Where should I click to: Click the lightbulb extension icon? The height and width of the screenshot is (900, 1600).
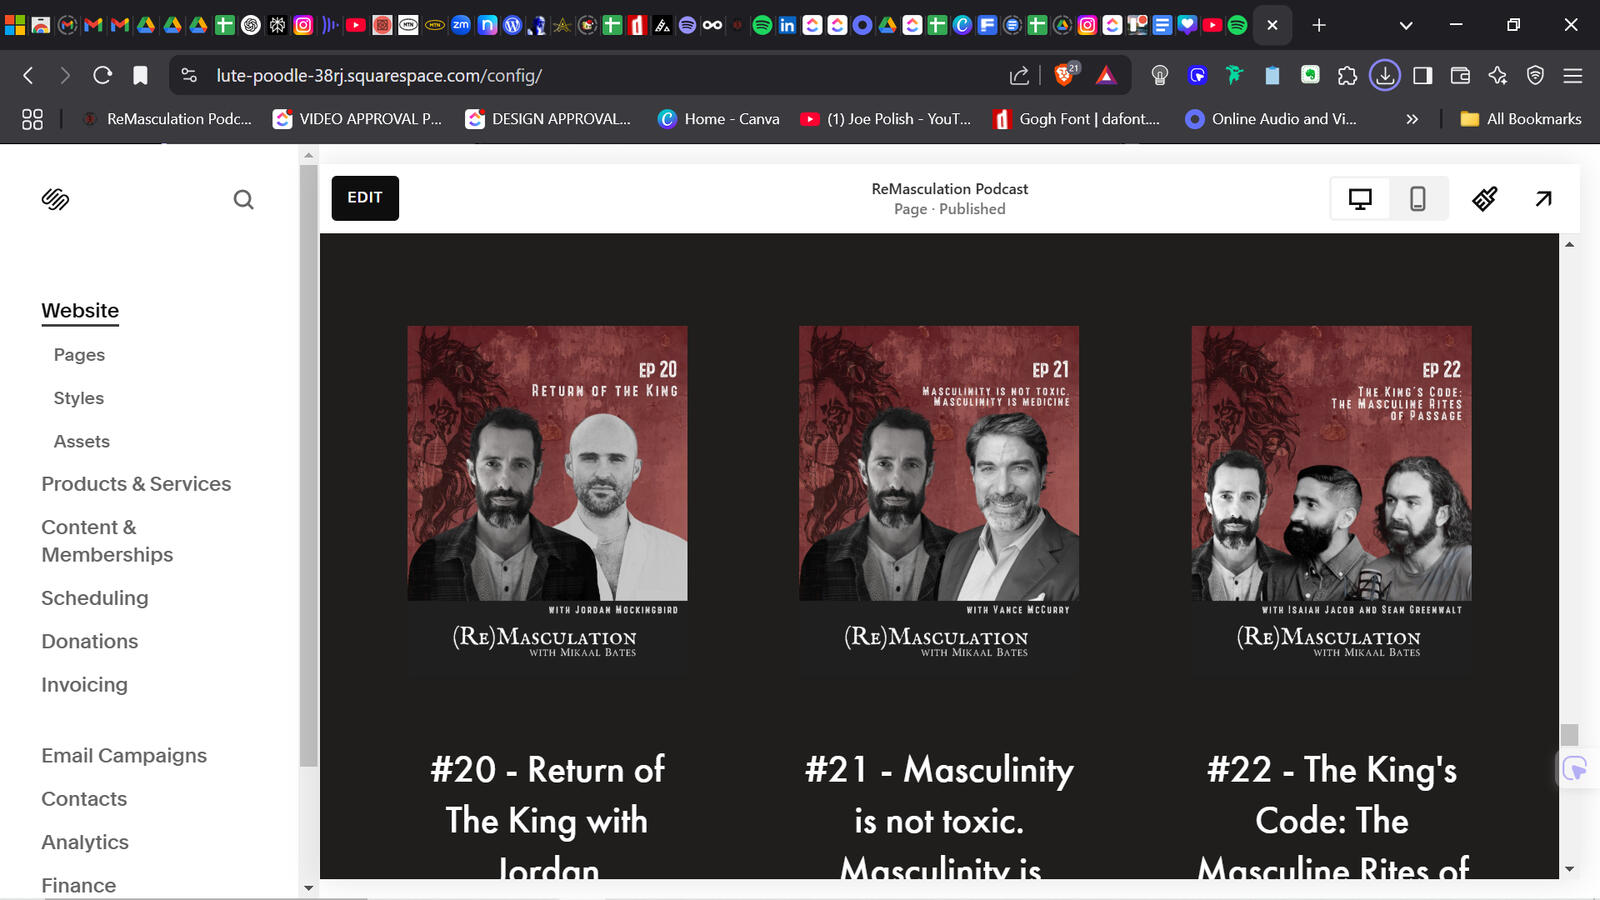click(x=1160, y=75)
